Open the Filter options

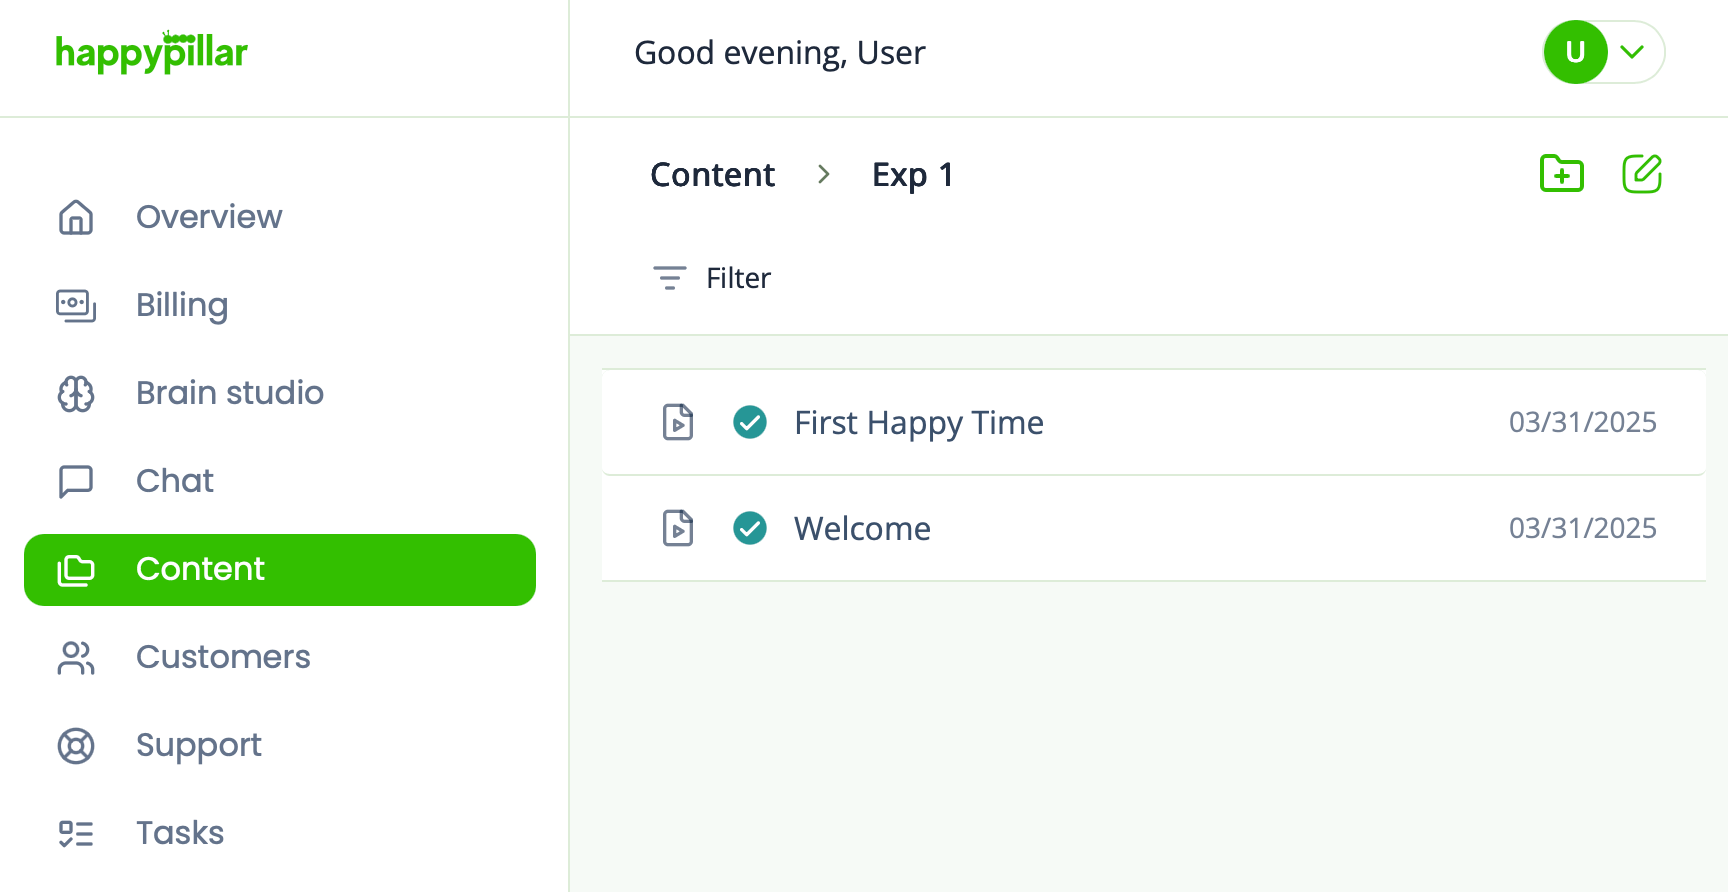pyautogui.click(x=738, y=278)
